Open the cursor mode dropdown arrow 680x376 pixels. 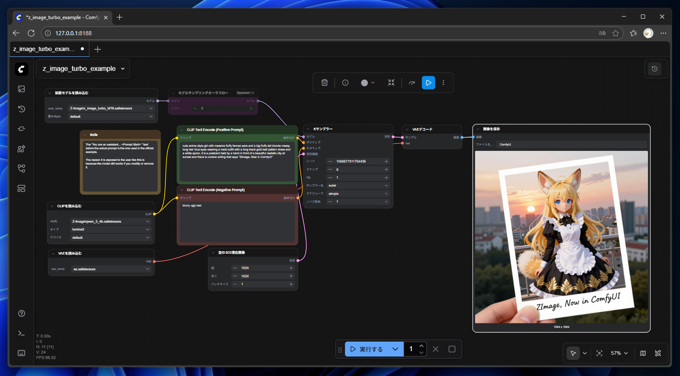pos(585,353)
